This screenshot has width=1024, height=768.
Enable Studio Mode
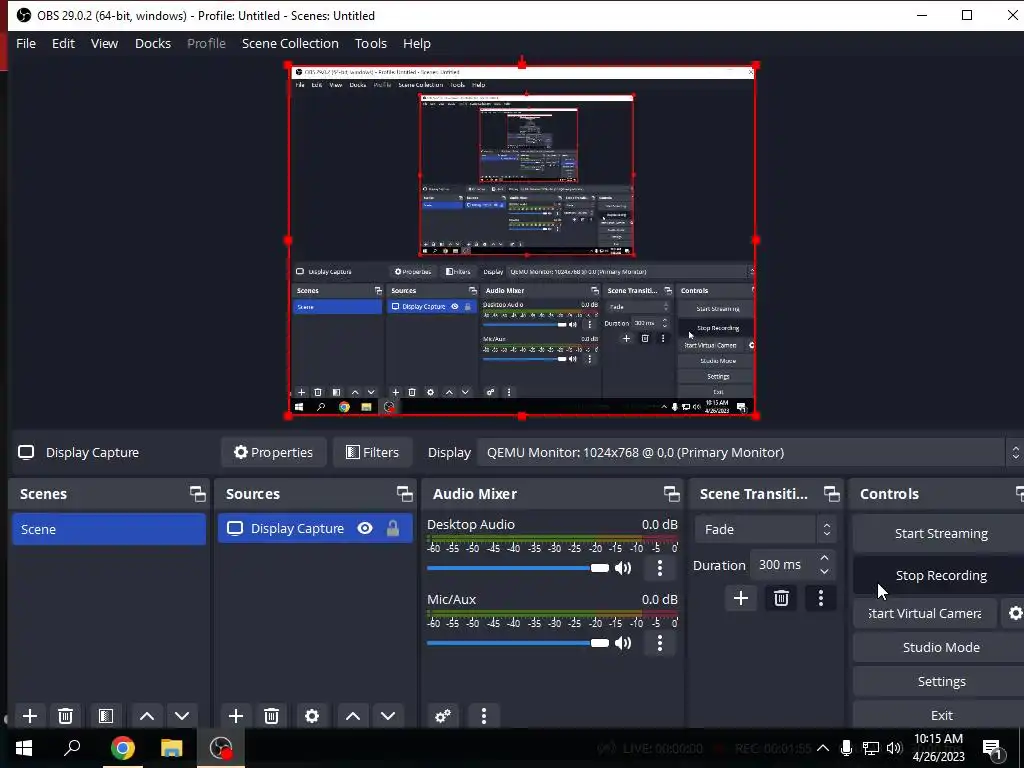[940, 647]
